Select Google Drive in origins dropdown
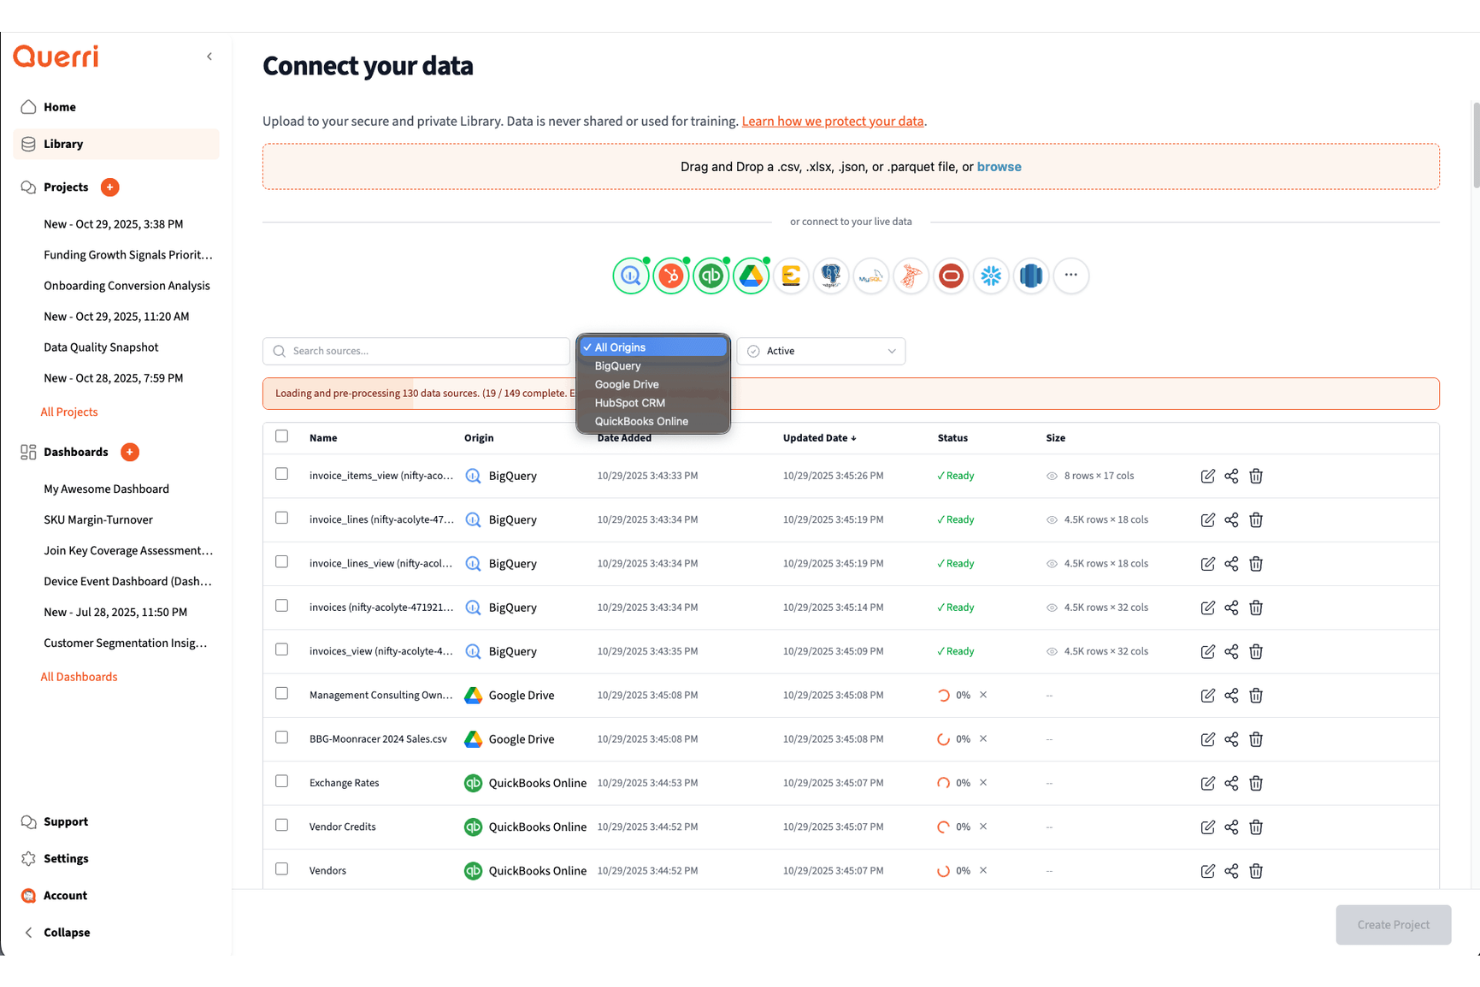Screen dimensions: 1480x987 click(x=654, y=384)
